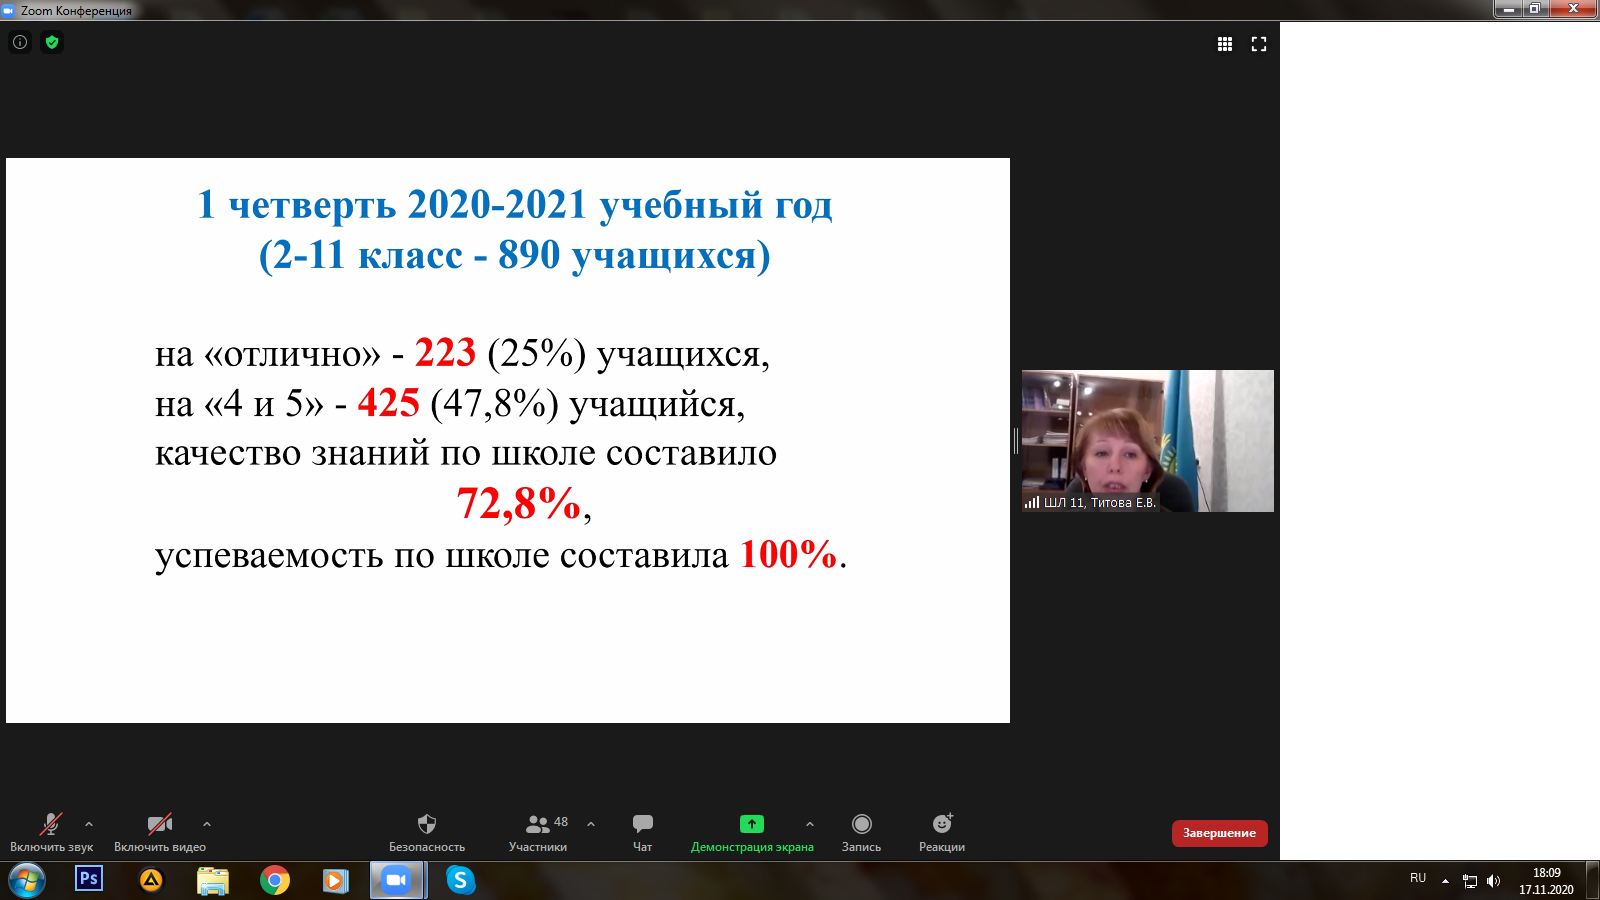Launch Photoshop from the taskbar
This screenshot has width=1600, height=900.
(89, 879)
